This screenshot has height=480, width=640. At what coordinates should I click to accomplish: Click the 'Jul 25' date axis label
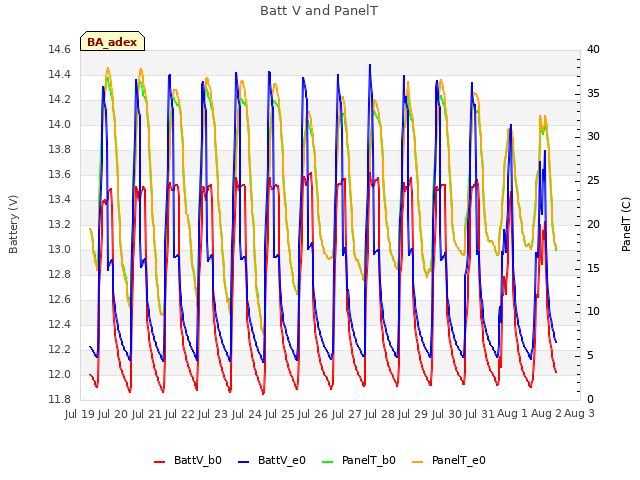tap(280, 414)
